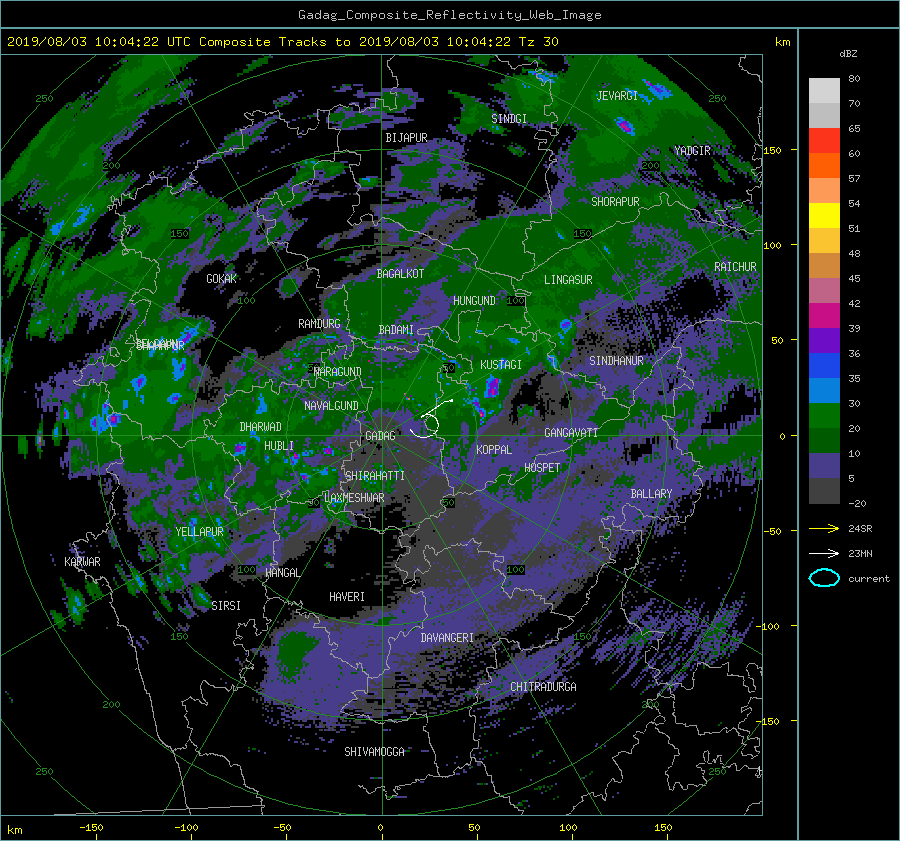Viewport: 900px width, 841px height.
Task: Click the Gadag_Composite_Reflectivity_Web_Image title
Action: [x=449, y=15]
